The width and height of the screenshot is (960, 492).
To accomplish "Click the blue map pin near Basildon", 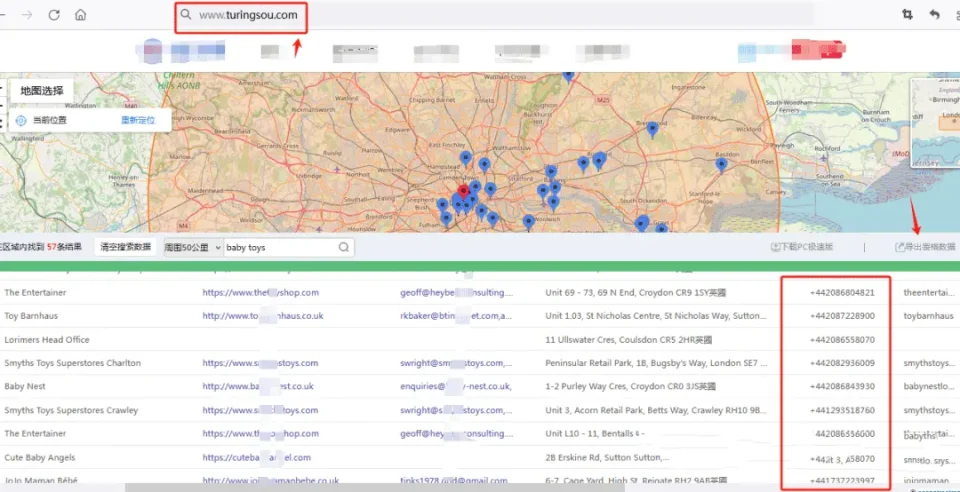I will click(721, 164).
